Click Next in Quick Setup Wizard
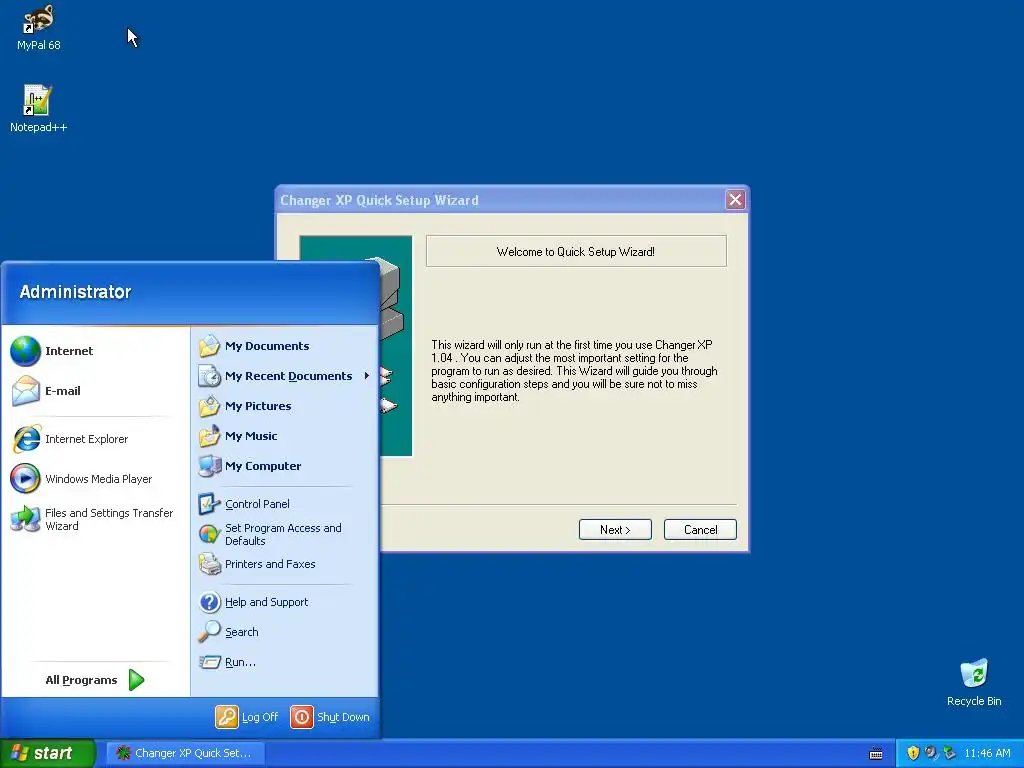The width and height of the screenshot is (1024, 768). click(x=615, y=530)
